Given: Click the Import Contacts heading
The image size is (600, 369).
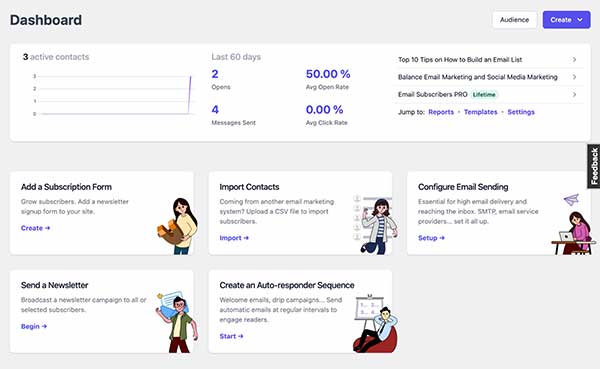Looking at the screenshot, I should pyautogui.click(x=249, y=187).
